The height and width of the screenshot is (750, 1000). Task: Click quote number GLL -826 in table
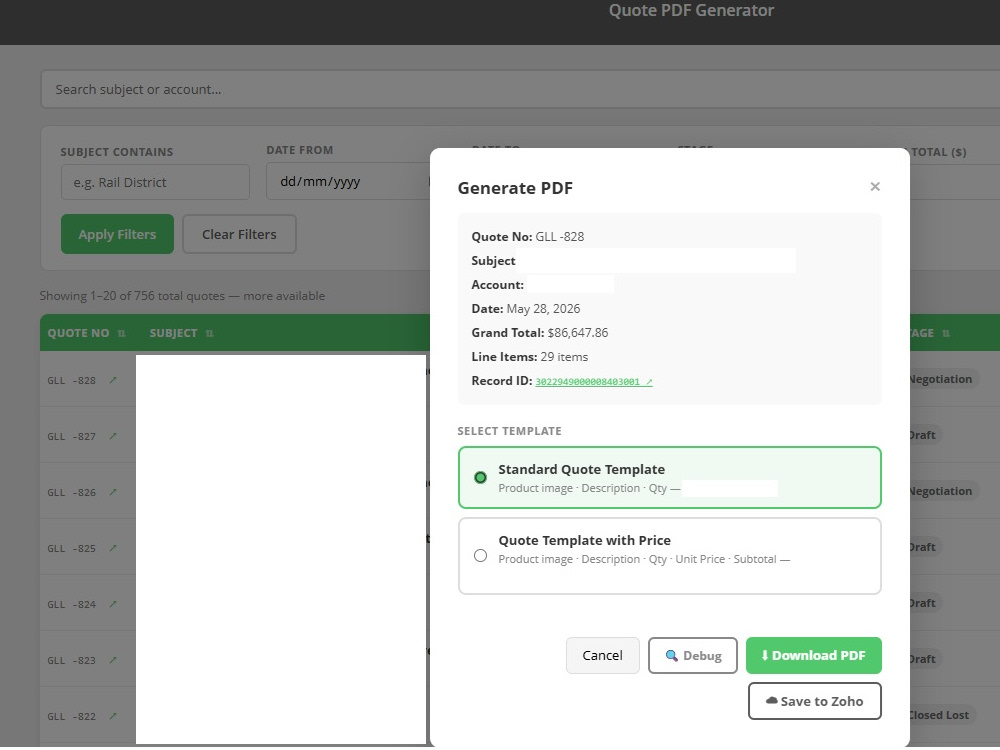click(71, 493)
